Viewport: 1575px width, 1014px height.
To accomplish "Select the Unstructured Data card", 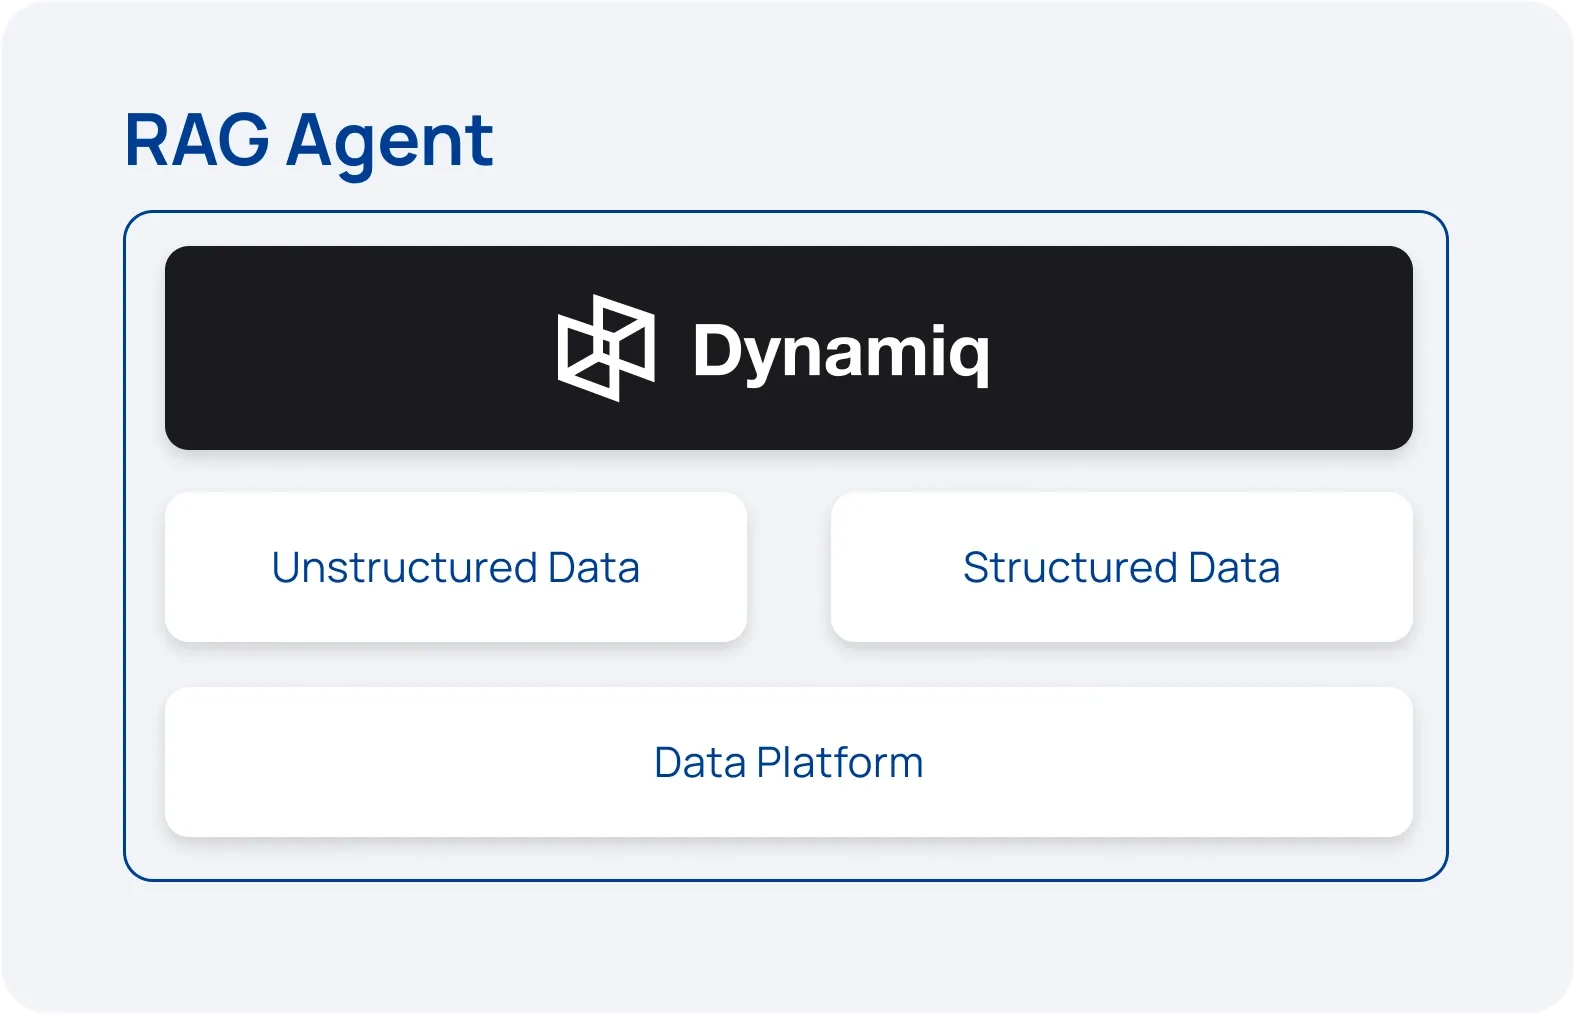I will click(456, 567).
